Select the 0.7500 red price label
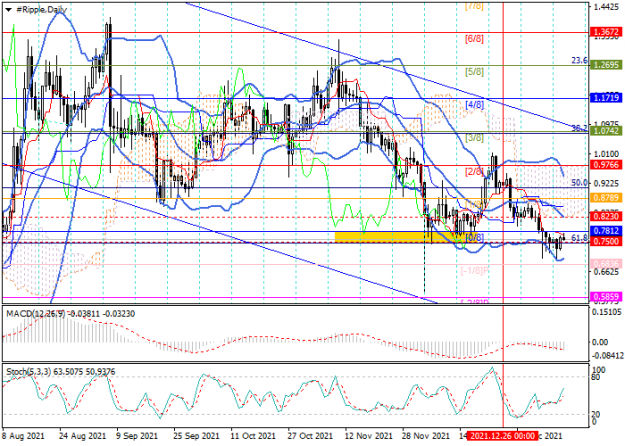 (605, 241)
